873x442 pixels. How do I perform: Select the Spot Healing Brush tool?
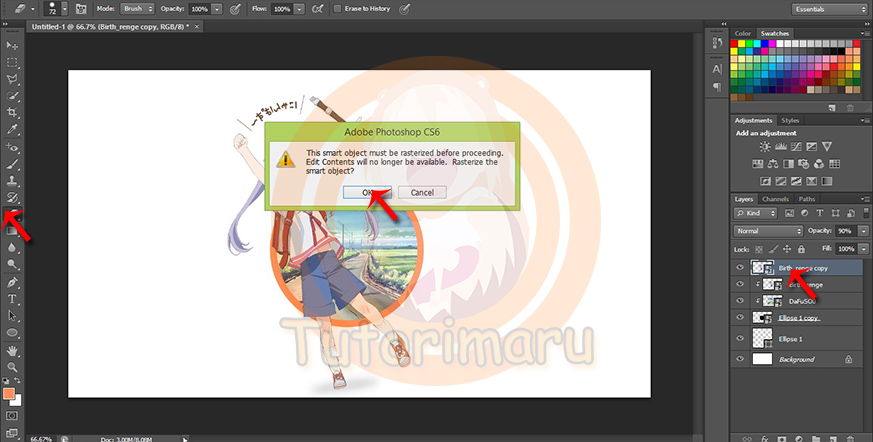point(12,148)
